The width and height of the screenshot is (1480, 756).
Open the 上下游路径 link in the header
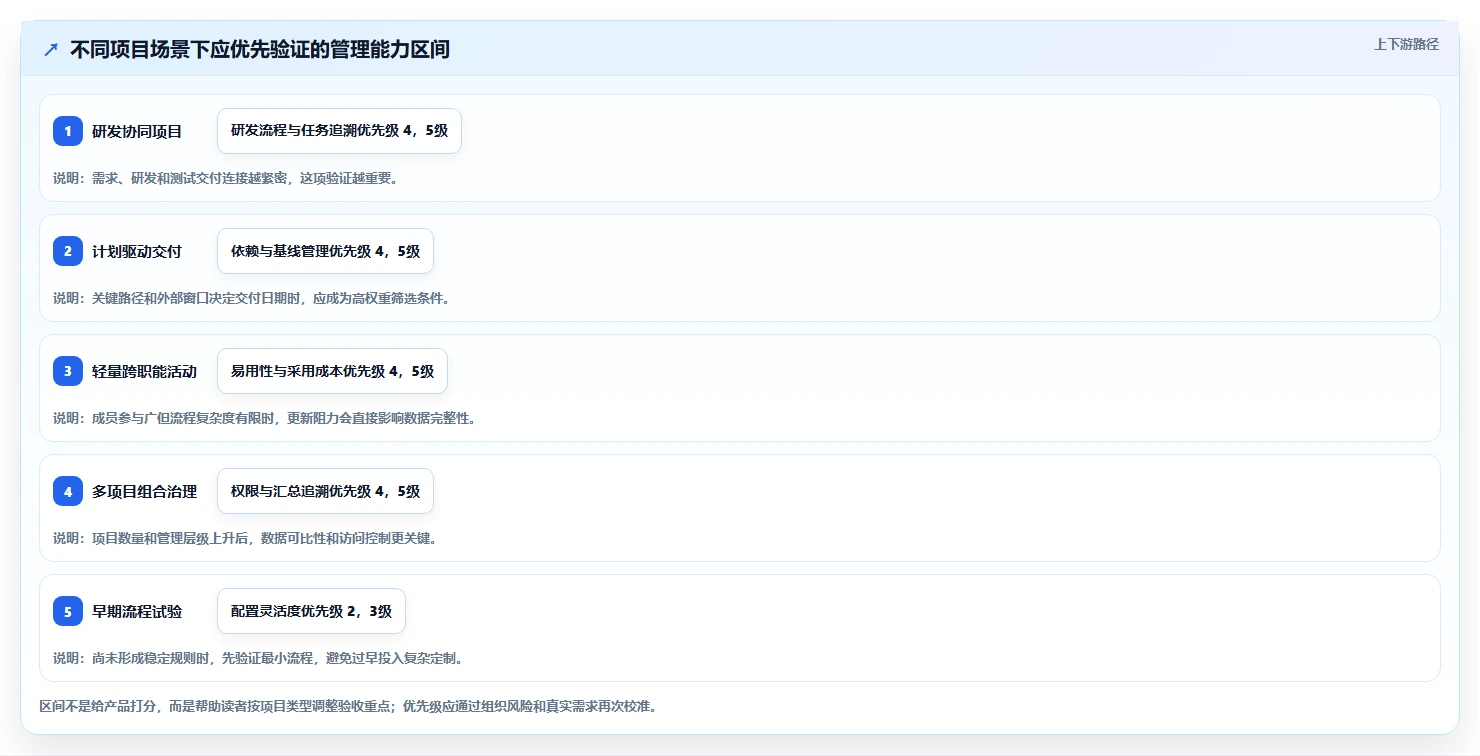click(x=1406, y=44)
